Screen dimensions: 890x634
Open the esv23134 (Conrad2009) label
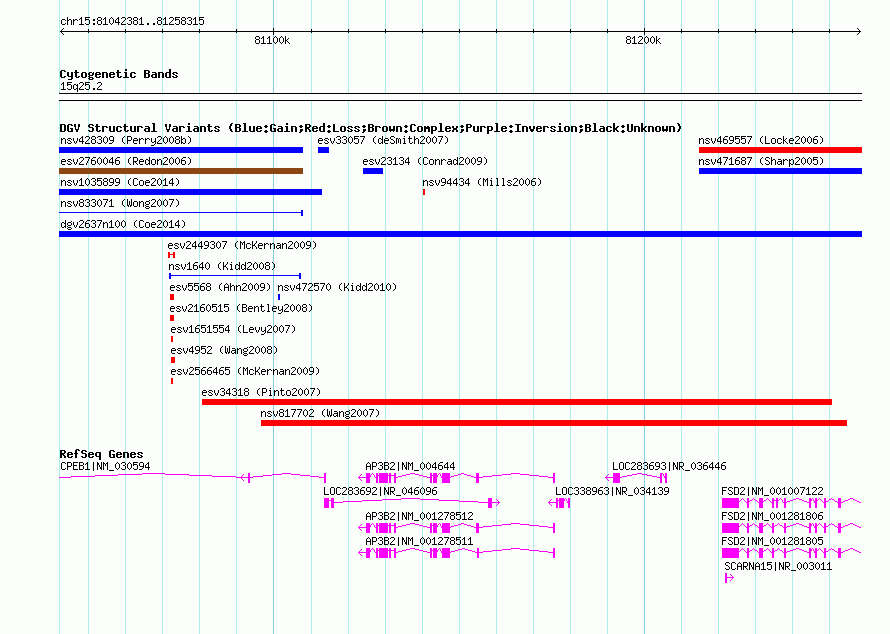[x=425, y=161]
